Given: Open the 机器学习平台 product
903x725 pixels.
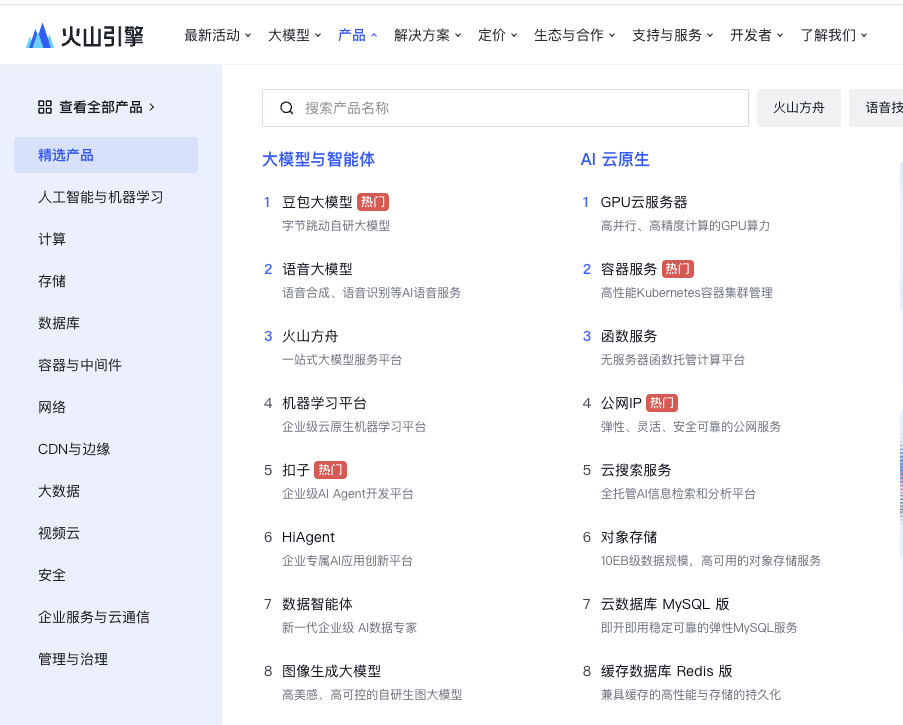Looking at the screenshot, I should pyautogui.click(x=324, y=403).
